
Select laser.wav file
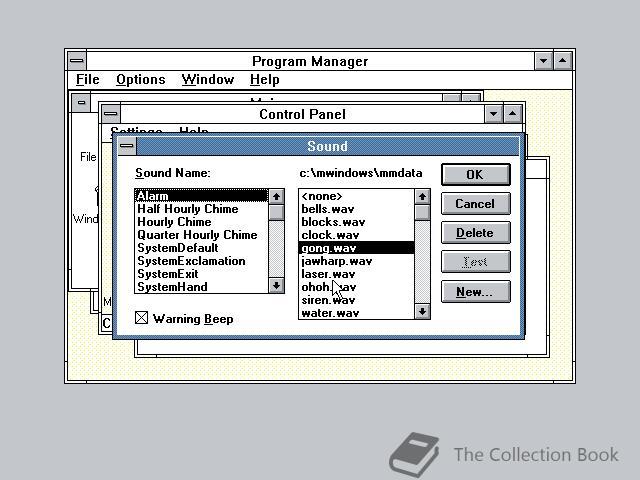(357, 274)
